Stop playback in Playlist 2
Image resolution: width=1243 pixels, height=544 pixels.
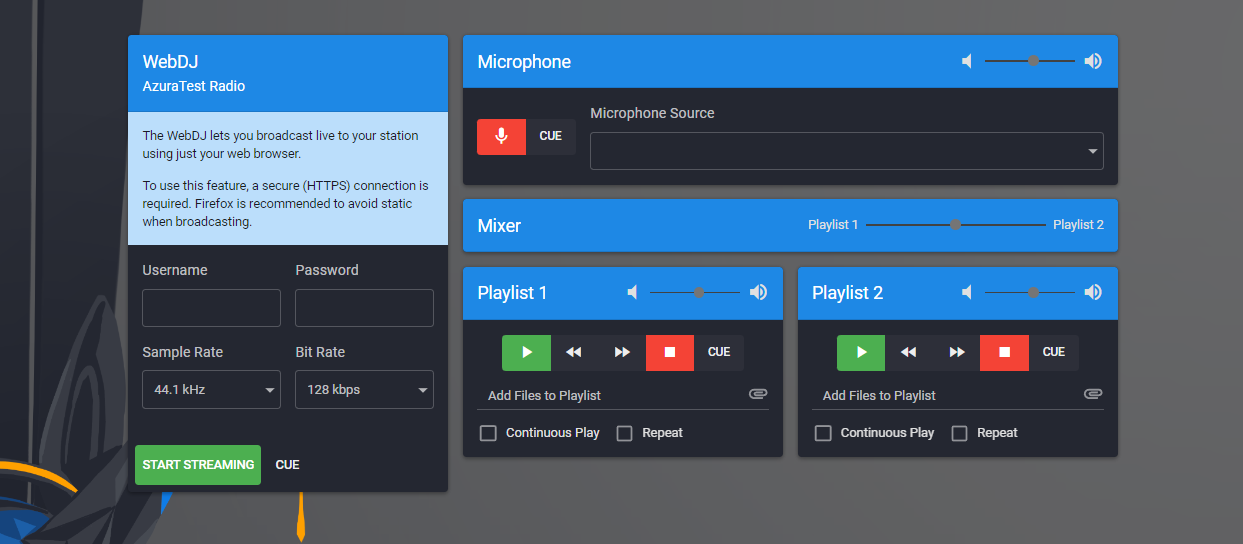(x=1004, y=352)
